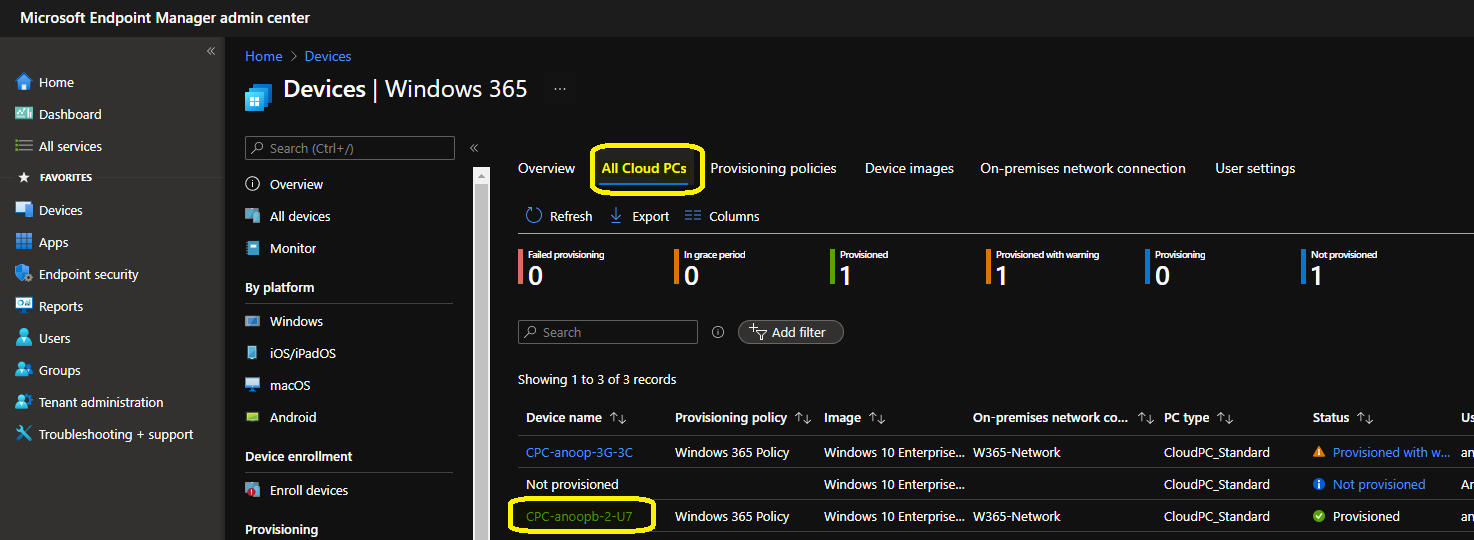Click the Add filter button
The image size is (1474, 540).
[790, 332]
